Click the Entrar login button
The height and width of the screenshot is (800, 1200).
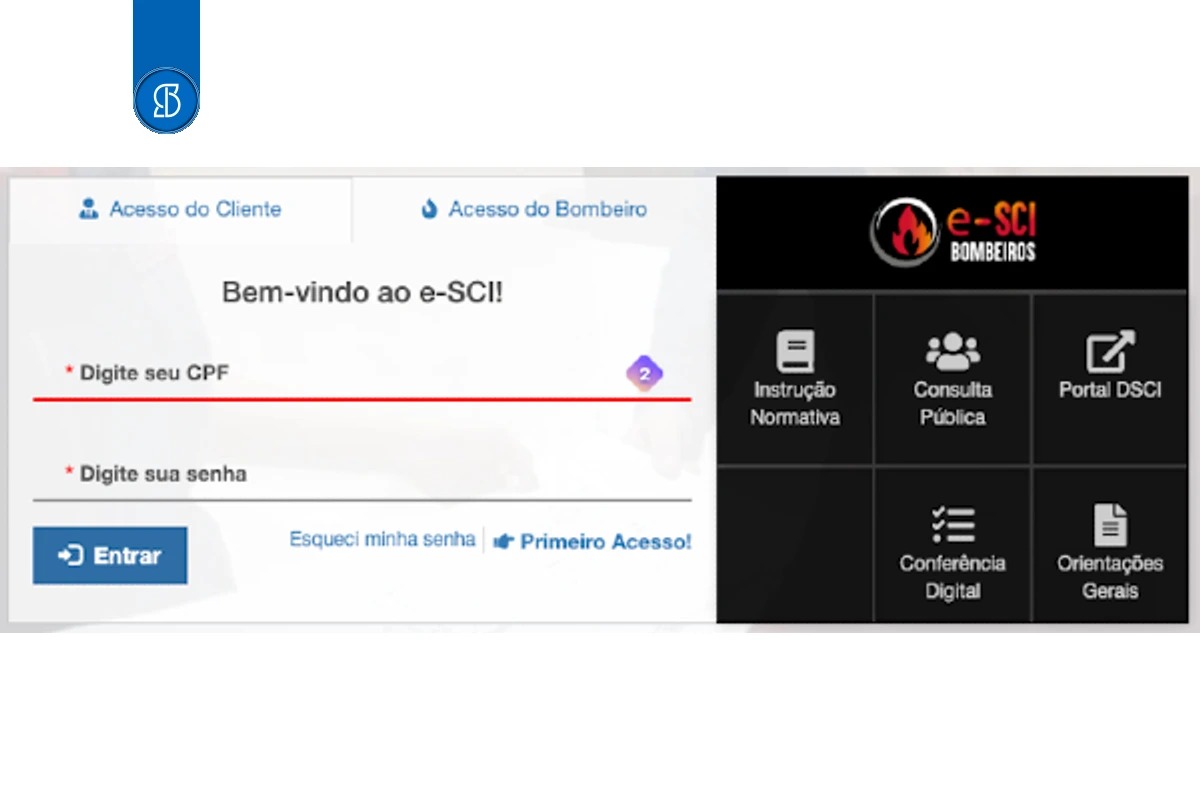click(110, 556)
